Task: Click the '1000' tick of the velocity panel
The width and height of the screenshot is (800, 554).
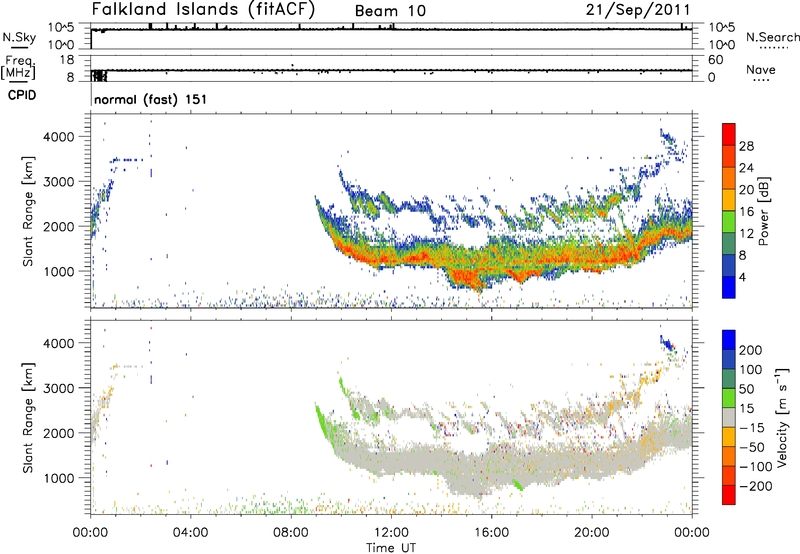Action: tap(59, 478)
